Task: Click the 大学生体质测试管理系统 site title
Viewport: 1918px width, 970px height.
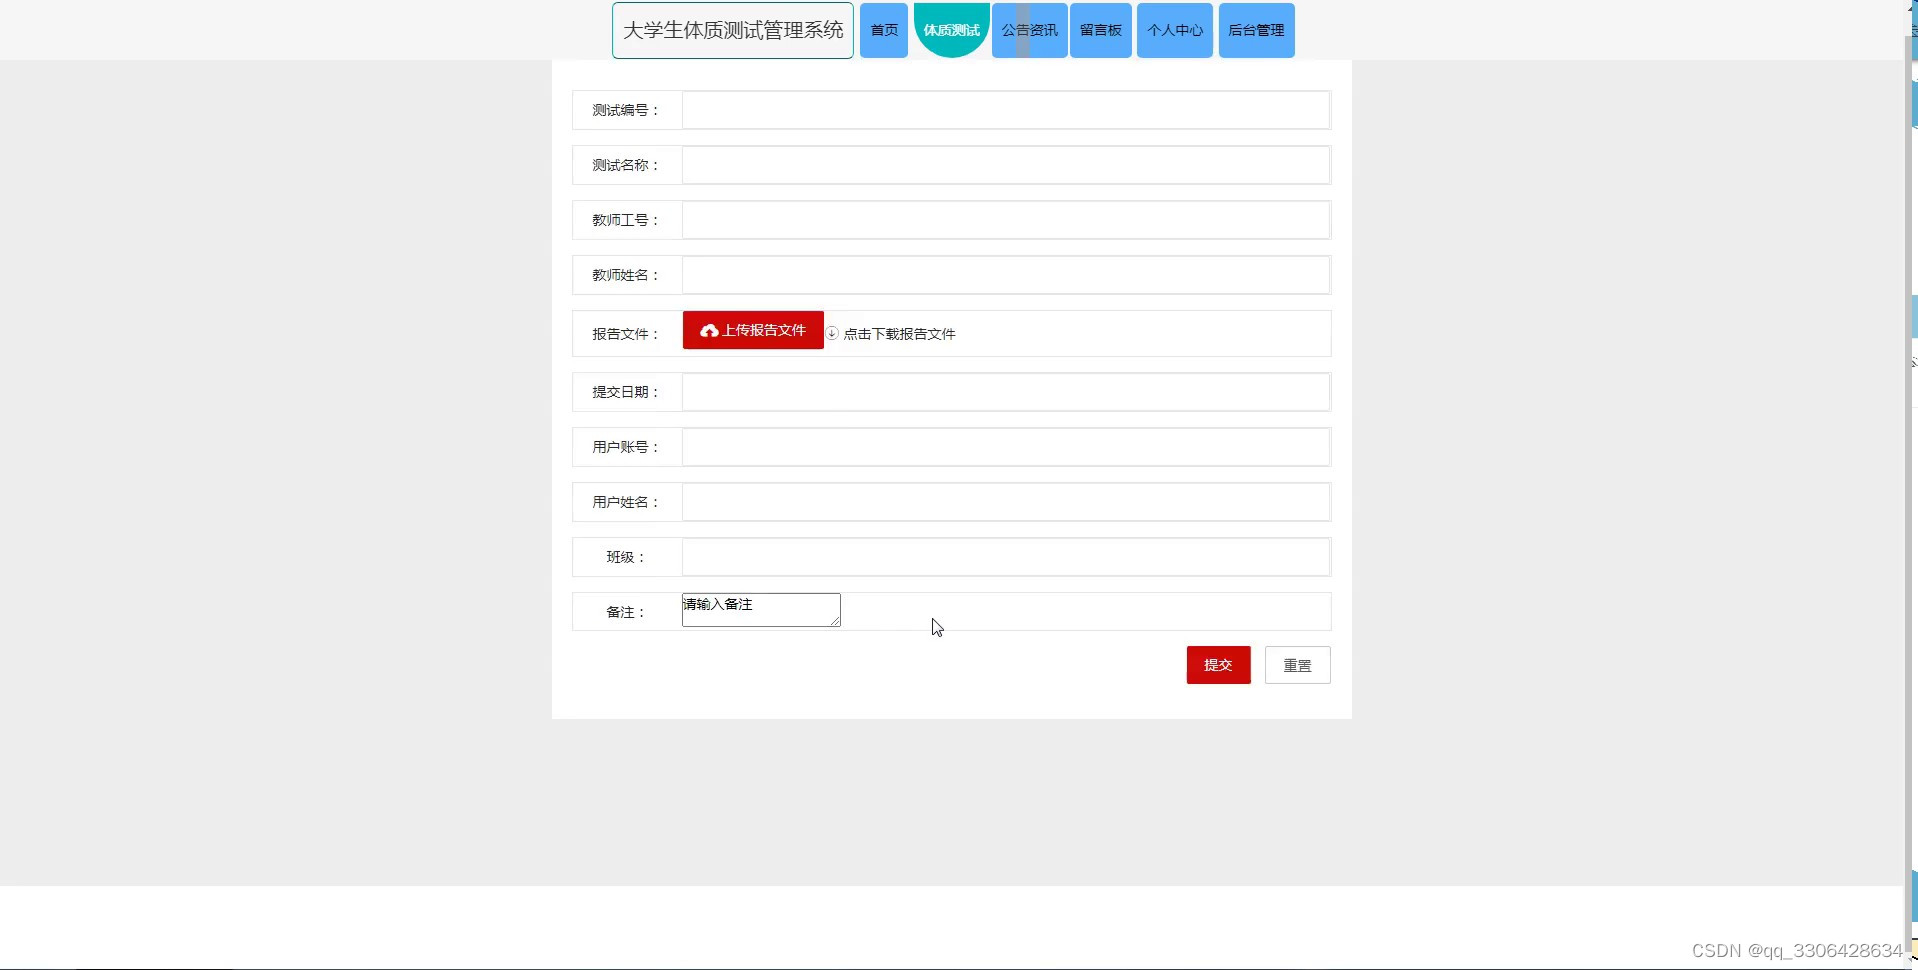Action: (x=733, y=31)
